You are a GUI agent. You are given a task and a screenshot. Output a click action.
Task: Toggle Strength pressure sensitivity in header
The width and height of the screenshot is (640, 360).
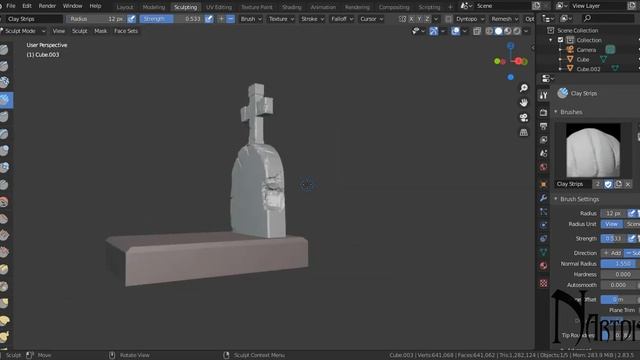[x=209, y=19]
